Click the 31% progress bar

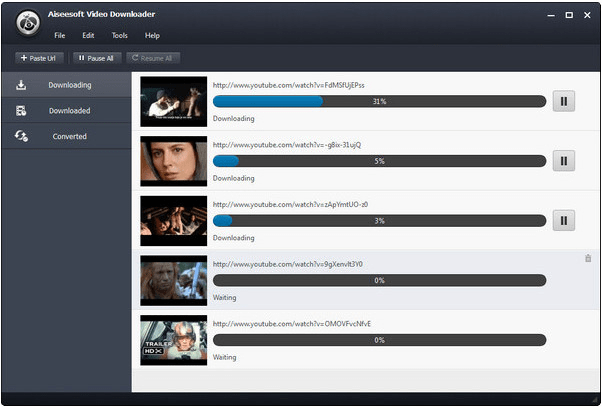[379, 101]
